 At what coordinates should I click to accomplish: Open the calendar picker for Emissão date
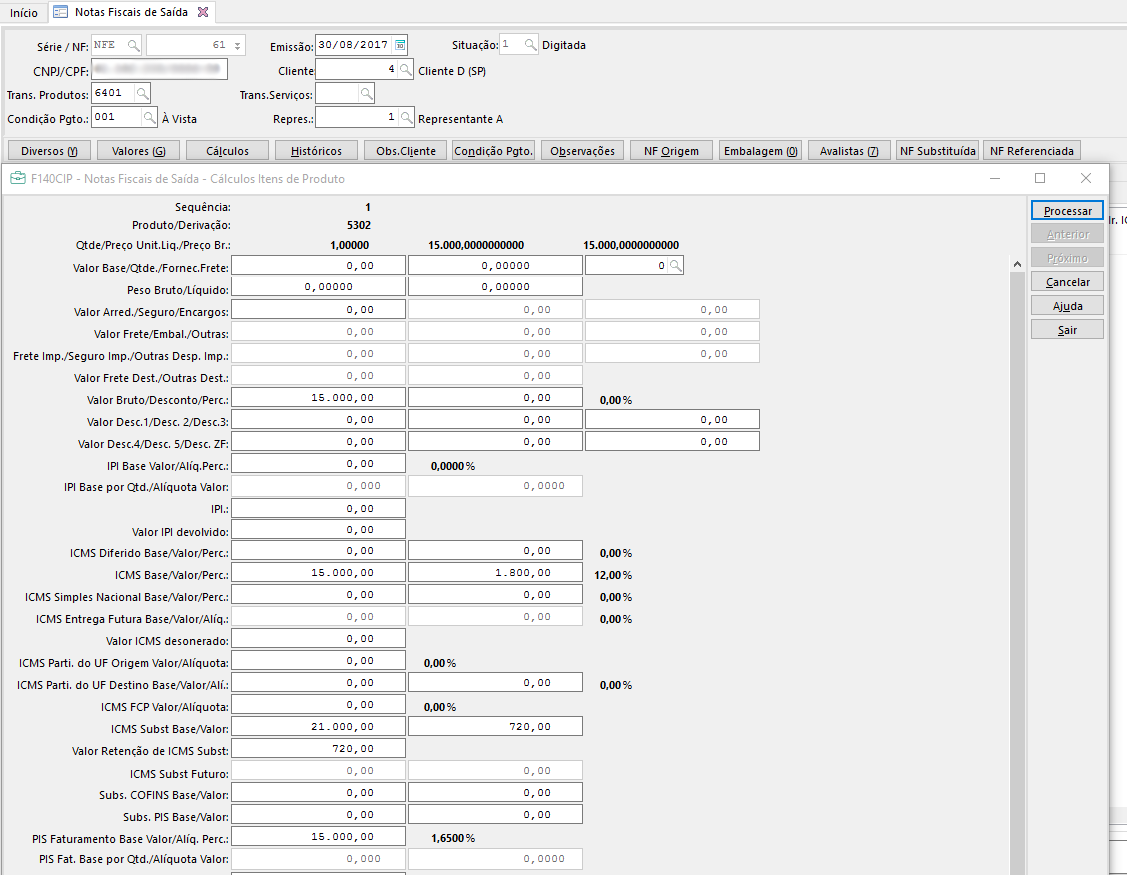point(400,45)
